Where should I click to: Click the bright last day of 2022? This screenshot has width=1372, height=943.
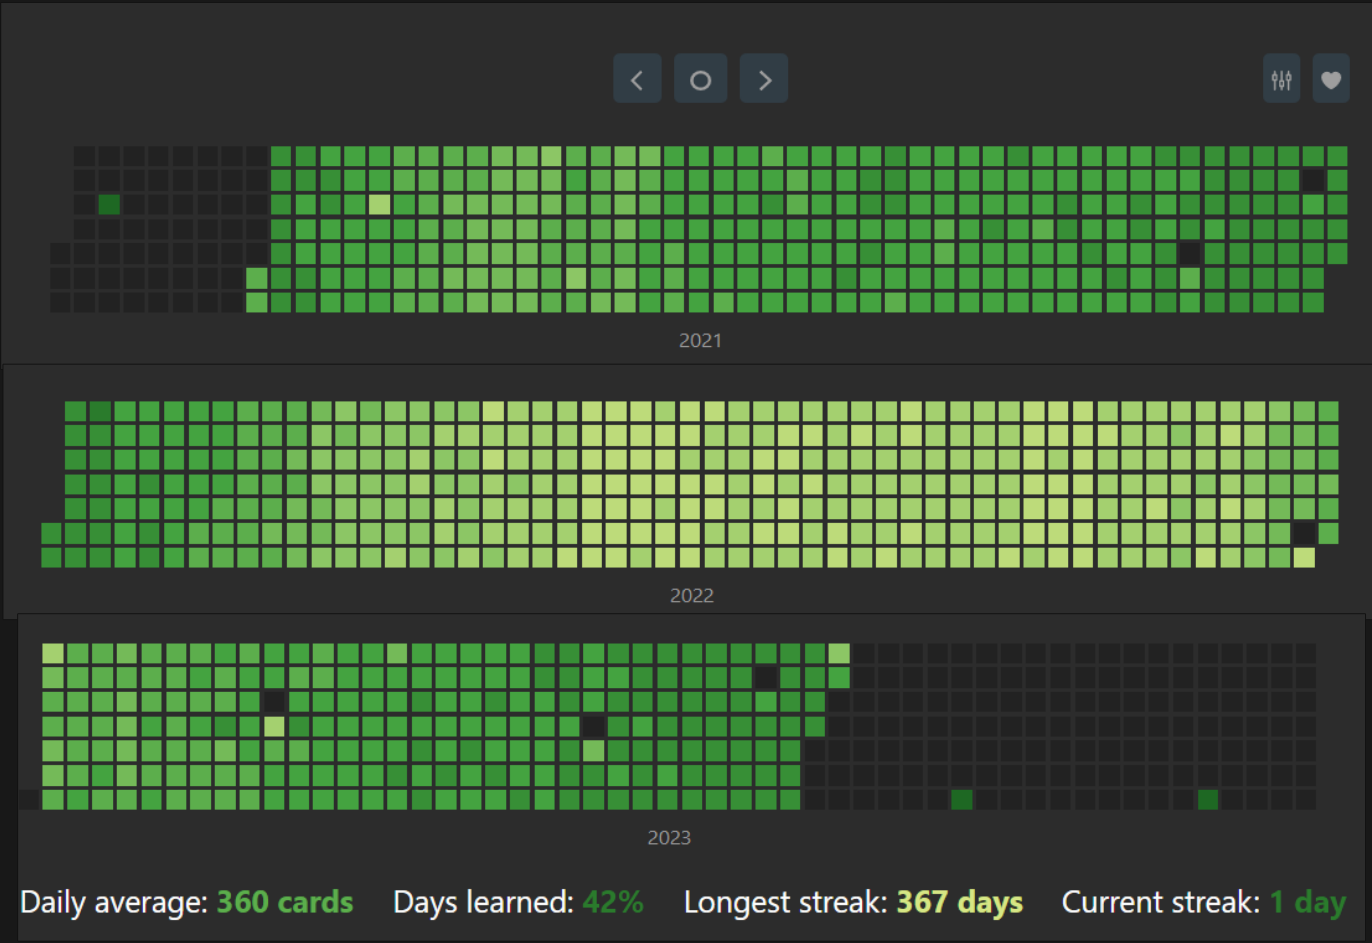click(x=1303, y=557)
